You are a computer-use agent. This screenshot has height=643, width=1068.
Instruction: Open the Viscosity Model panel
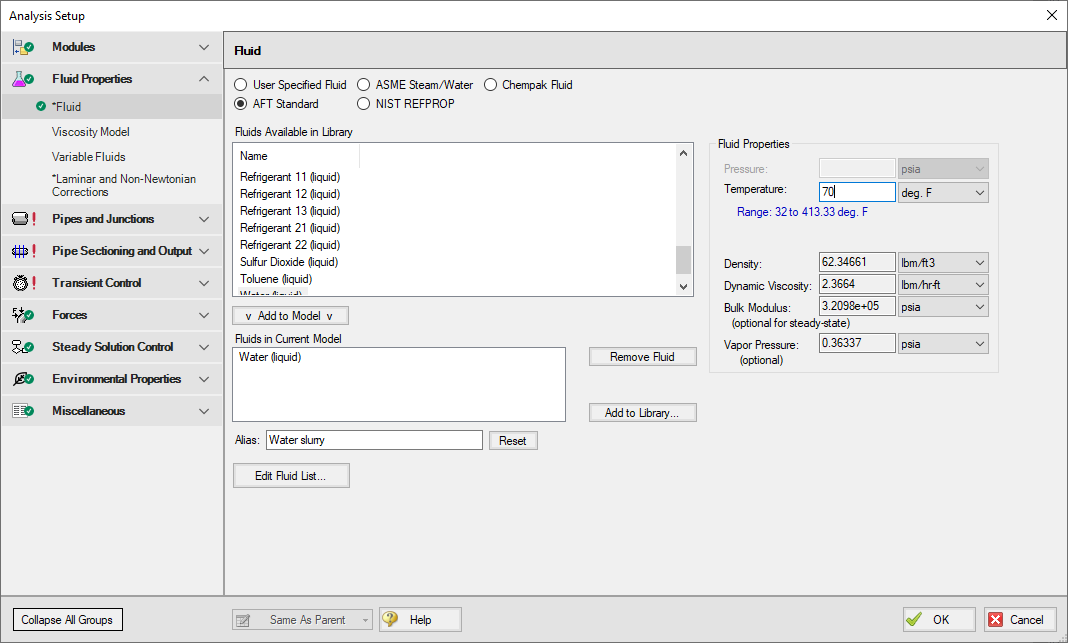91,132
